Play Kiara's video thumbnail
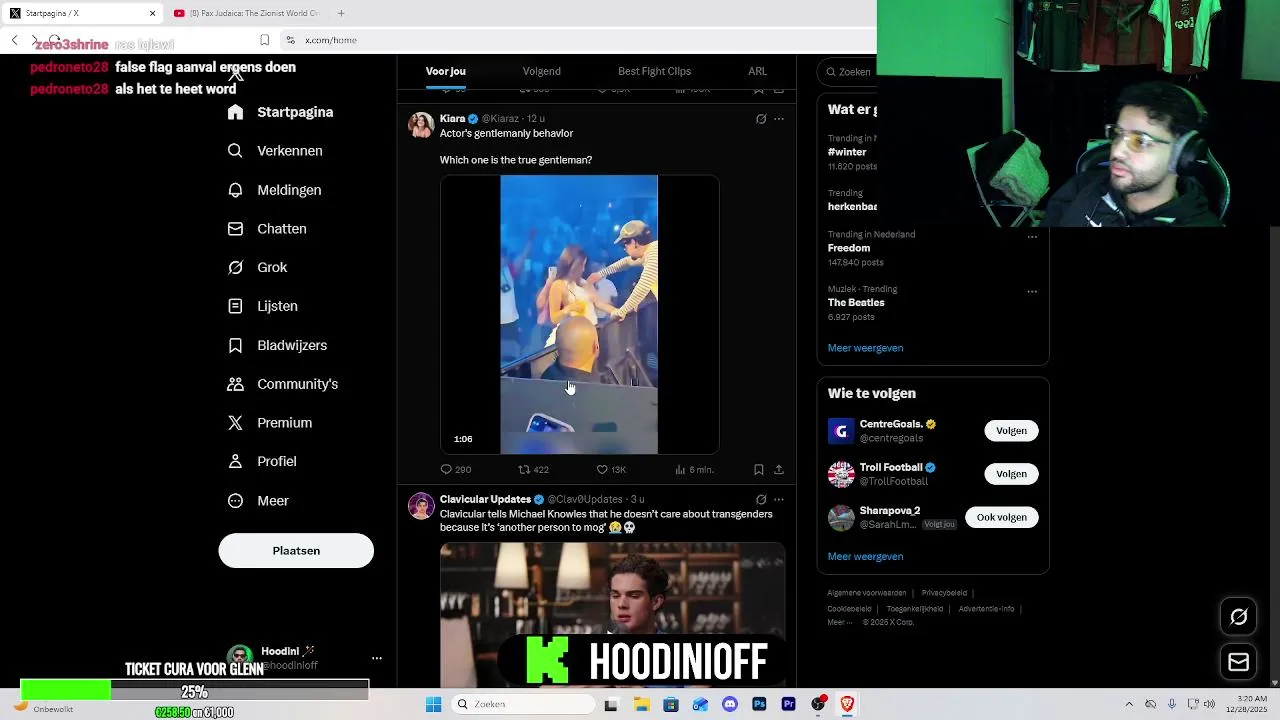Viewport: 1280px width, 720px height. [579, 314]
